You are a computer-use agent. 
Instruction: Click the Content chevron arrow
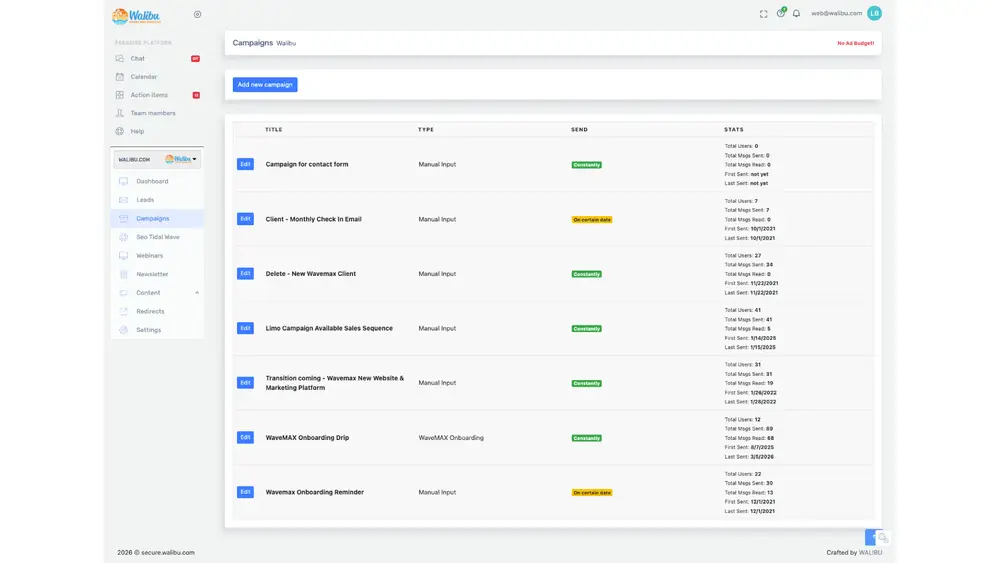coord(196,293)
